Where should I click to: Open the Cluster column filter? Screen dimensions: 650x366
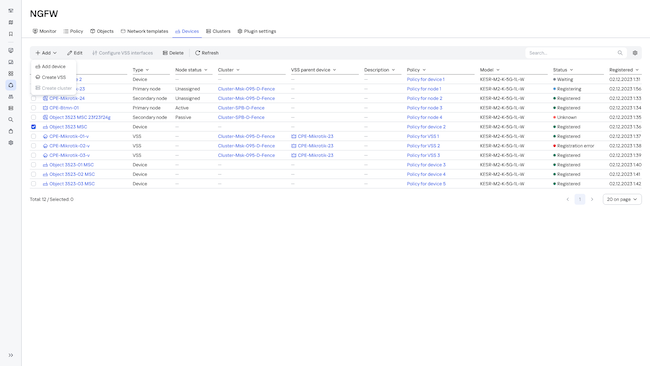(238, 70)
